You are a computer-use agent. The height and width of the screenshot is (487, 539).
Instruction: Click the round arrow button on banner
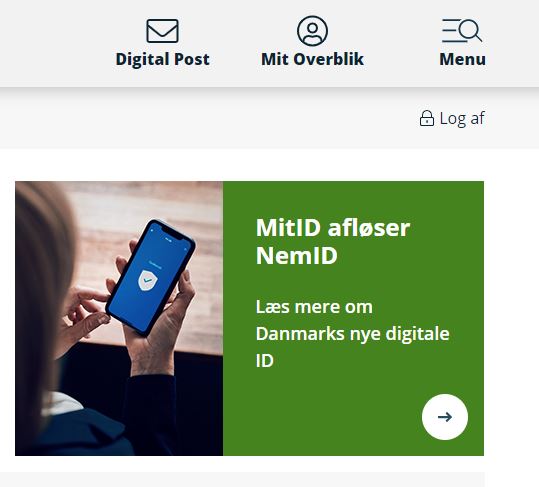[x=445, y=417]
